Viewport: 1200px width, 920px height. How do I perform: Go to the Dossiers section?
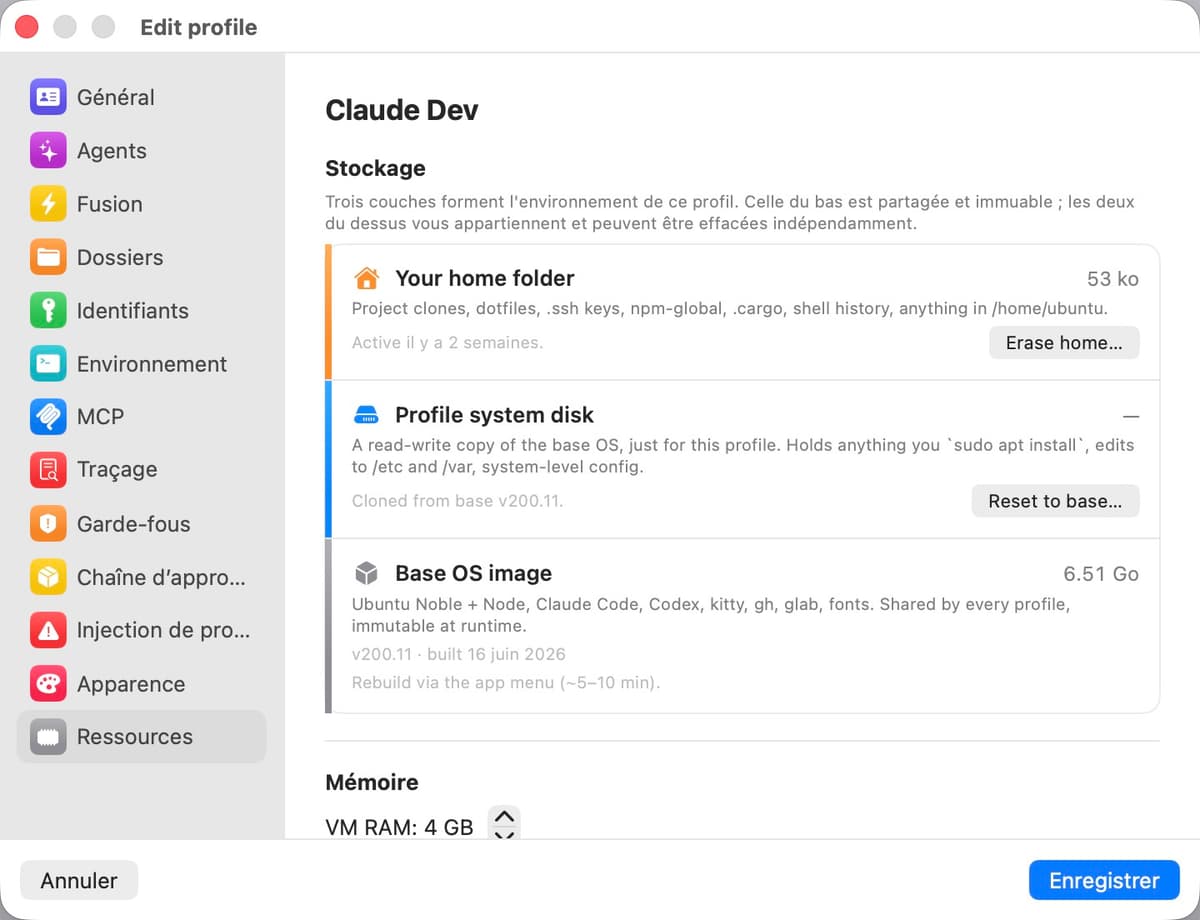[141, 257]
